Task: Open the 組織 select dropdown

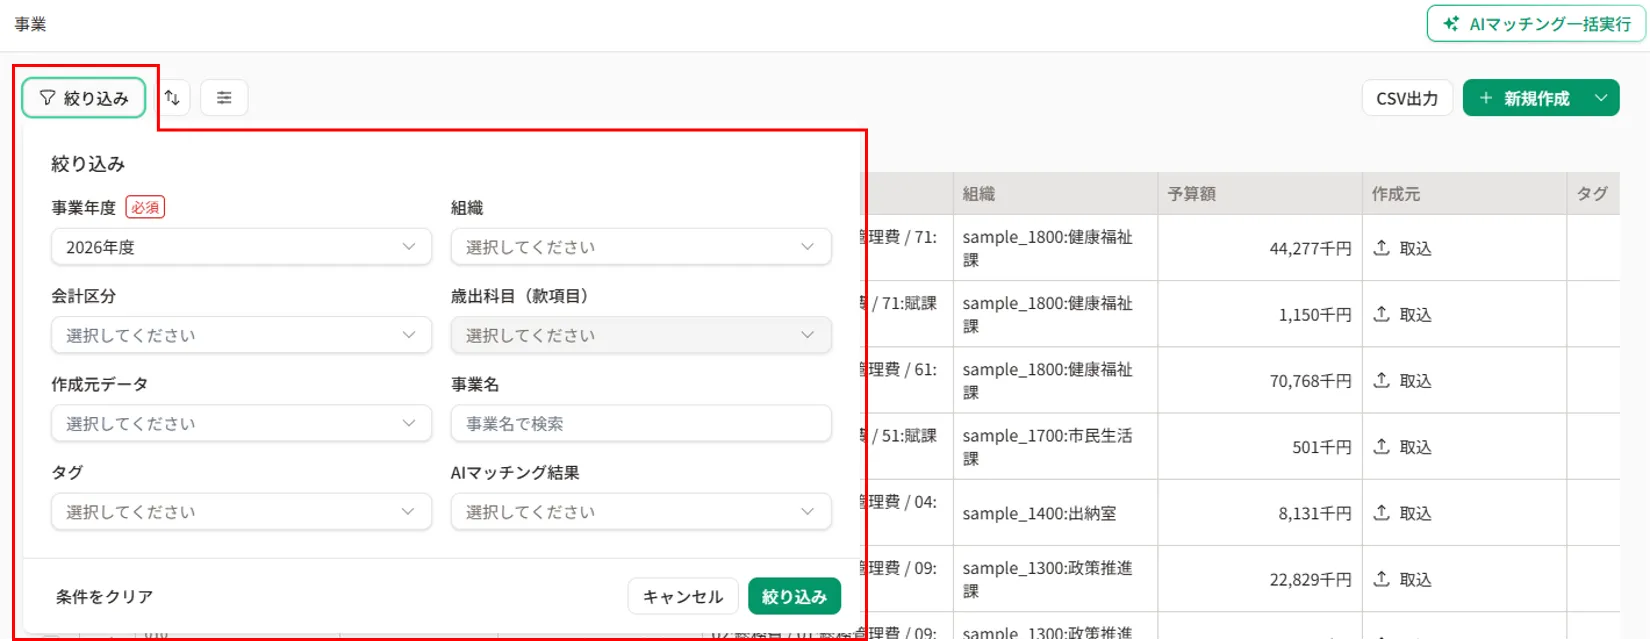Action: [641, 247]
